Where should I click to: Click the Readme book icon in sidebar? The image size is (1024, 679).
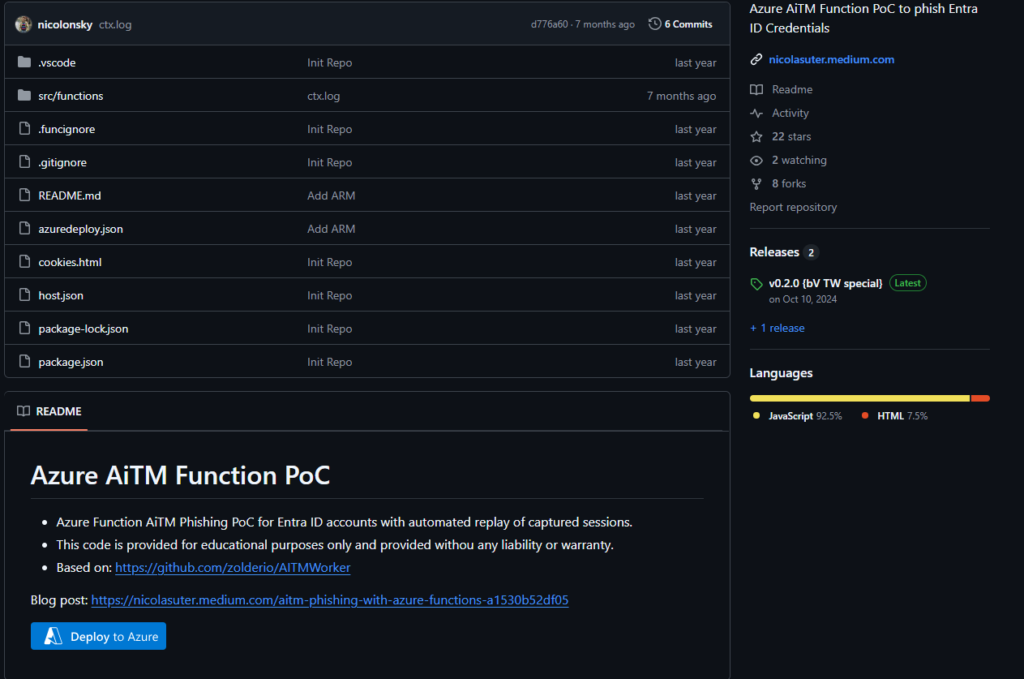click(756, 89)
